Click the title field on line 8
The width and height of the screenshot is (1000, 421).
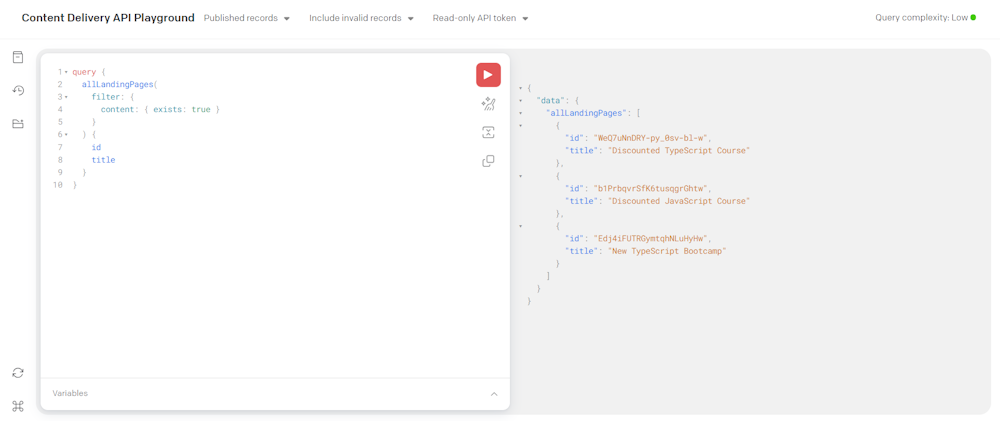coord(103,160)
